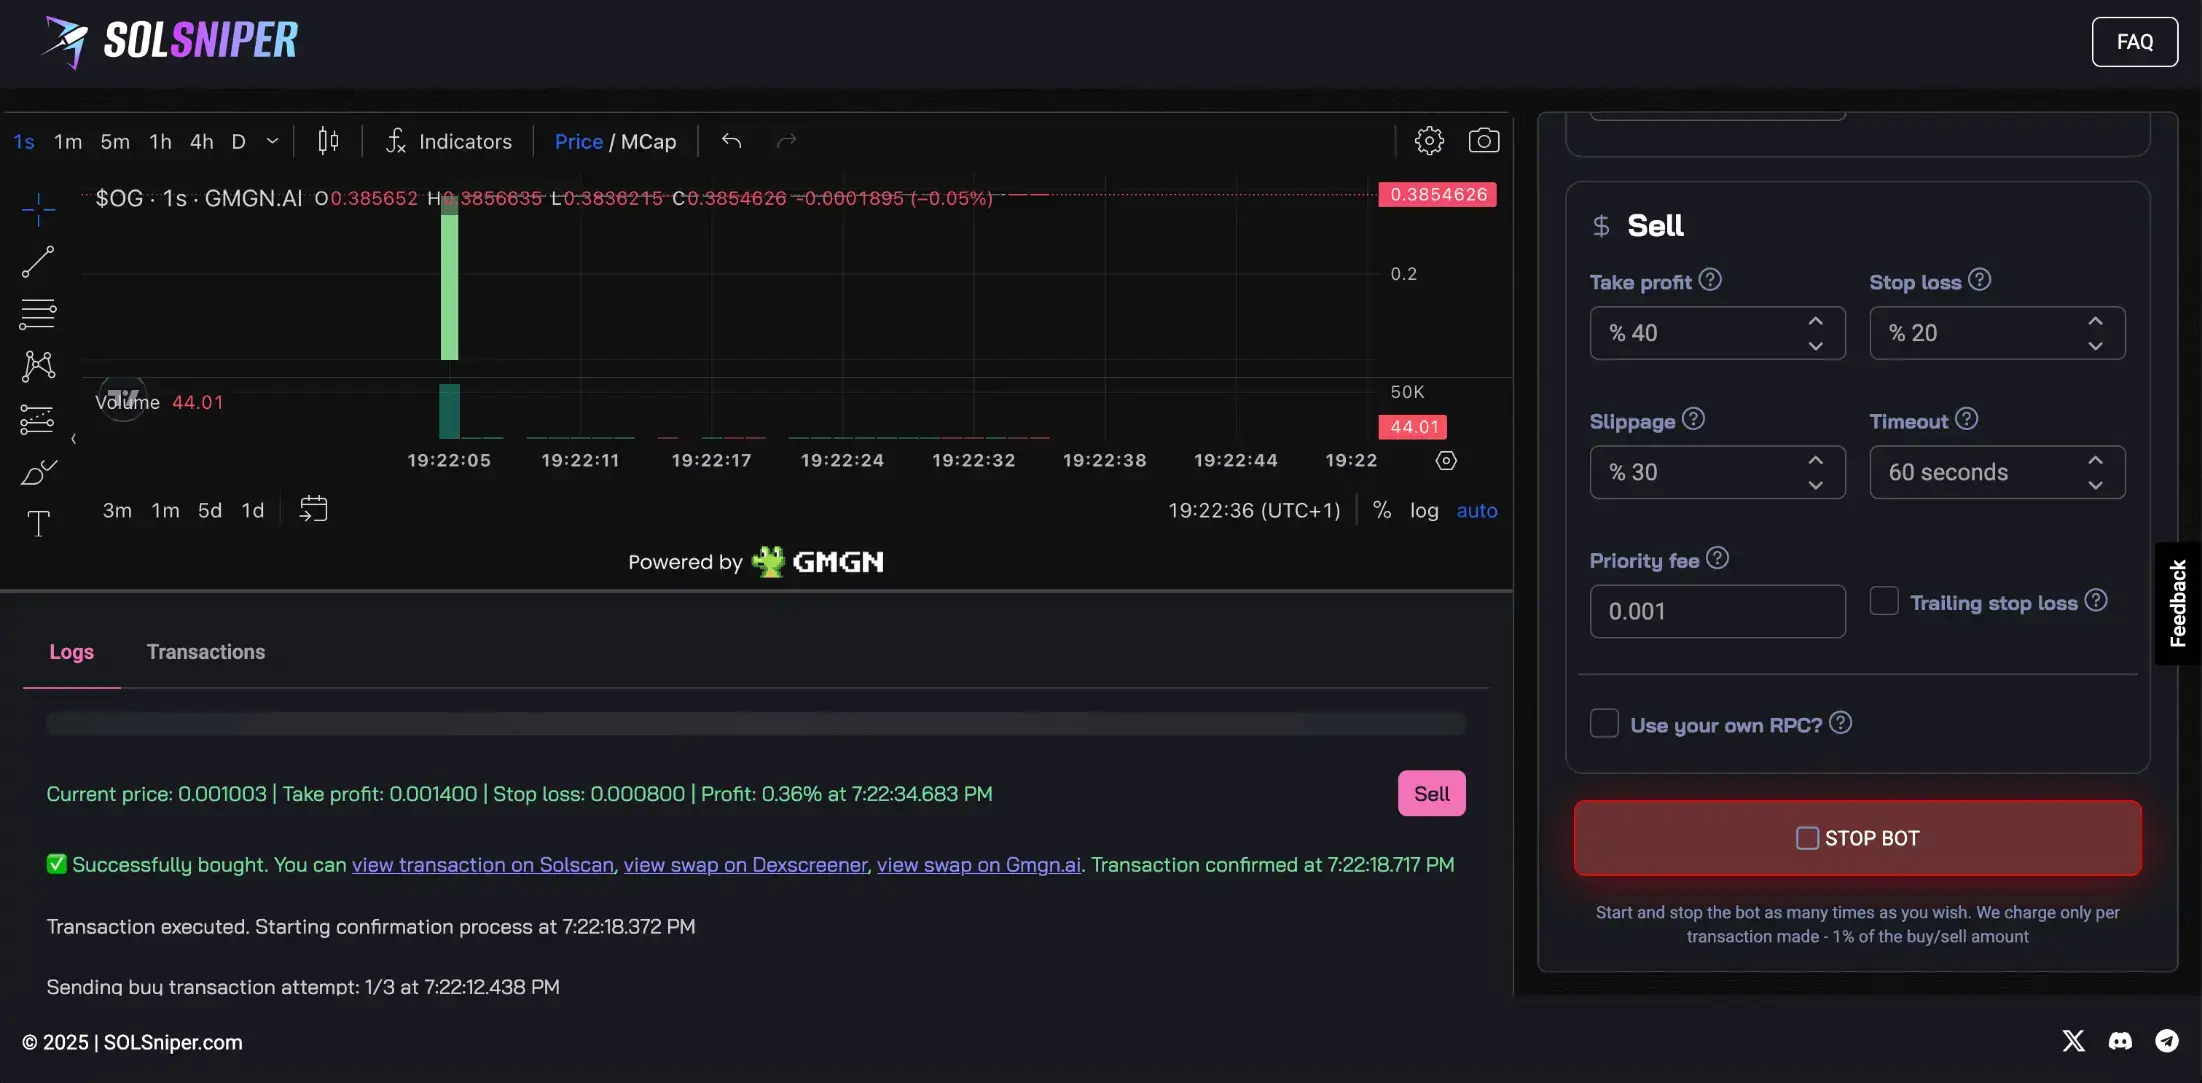Toggle log scale on the chart
This screenshot has height=1083, width=2202.
tap(1424, 510)
